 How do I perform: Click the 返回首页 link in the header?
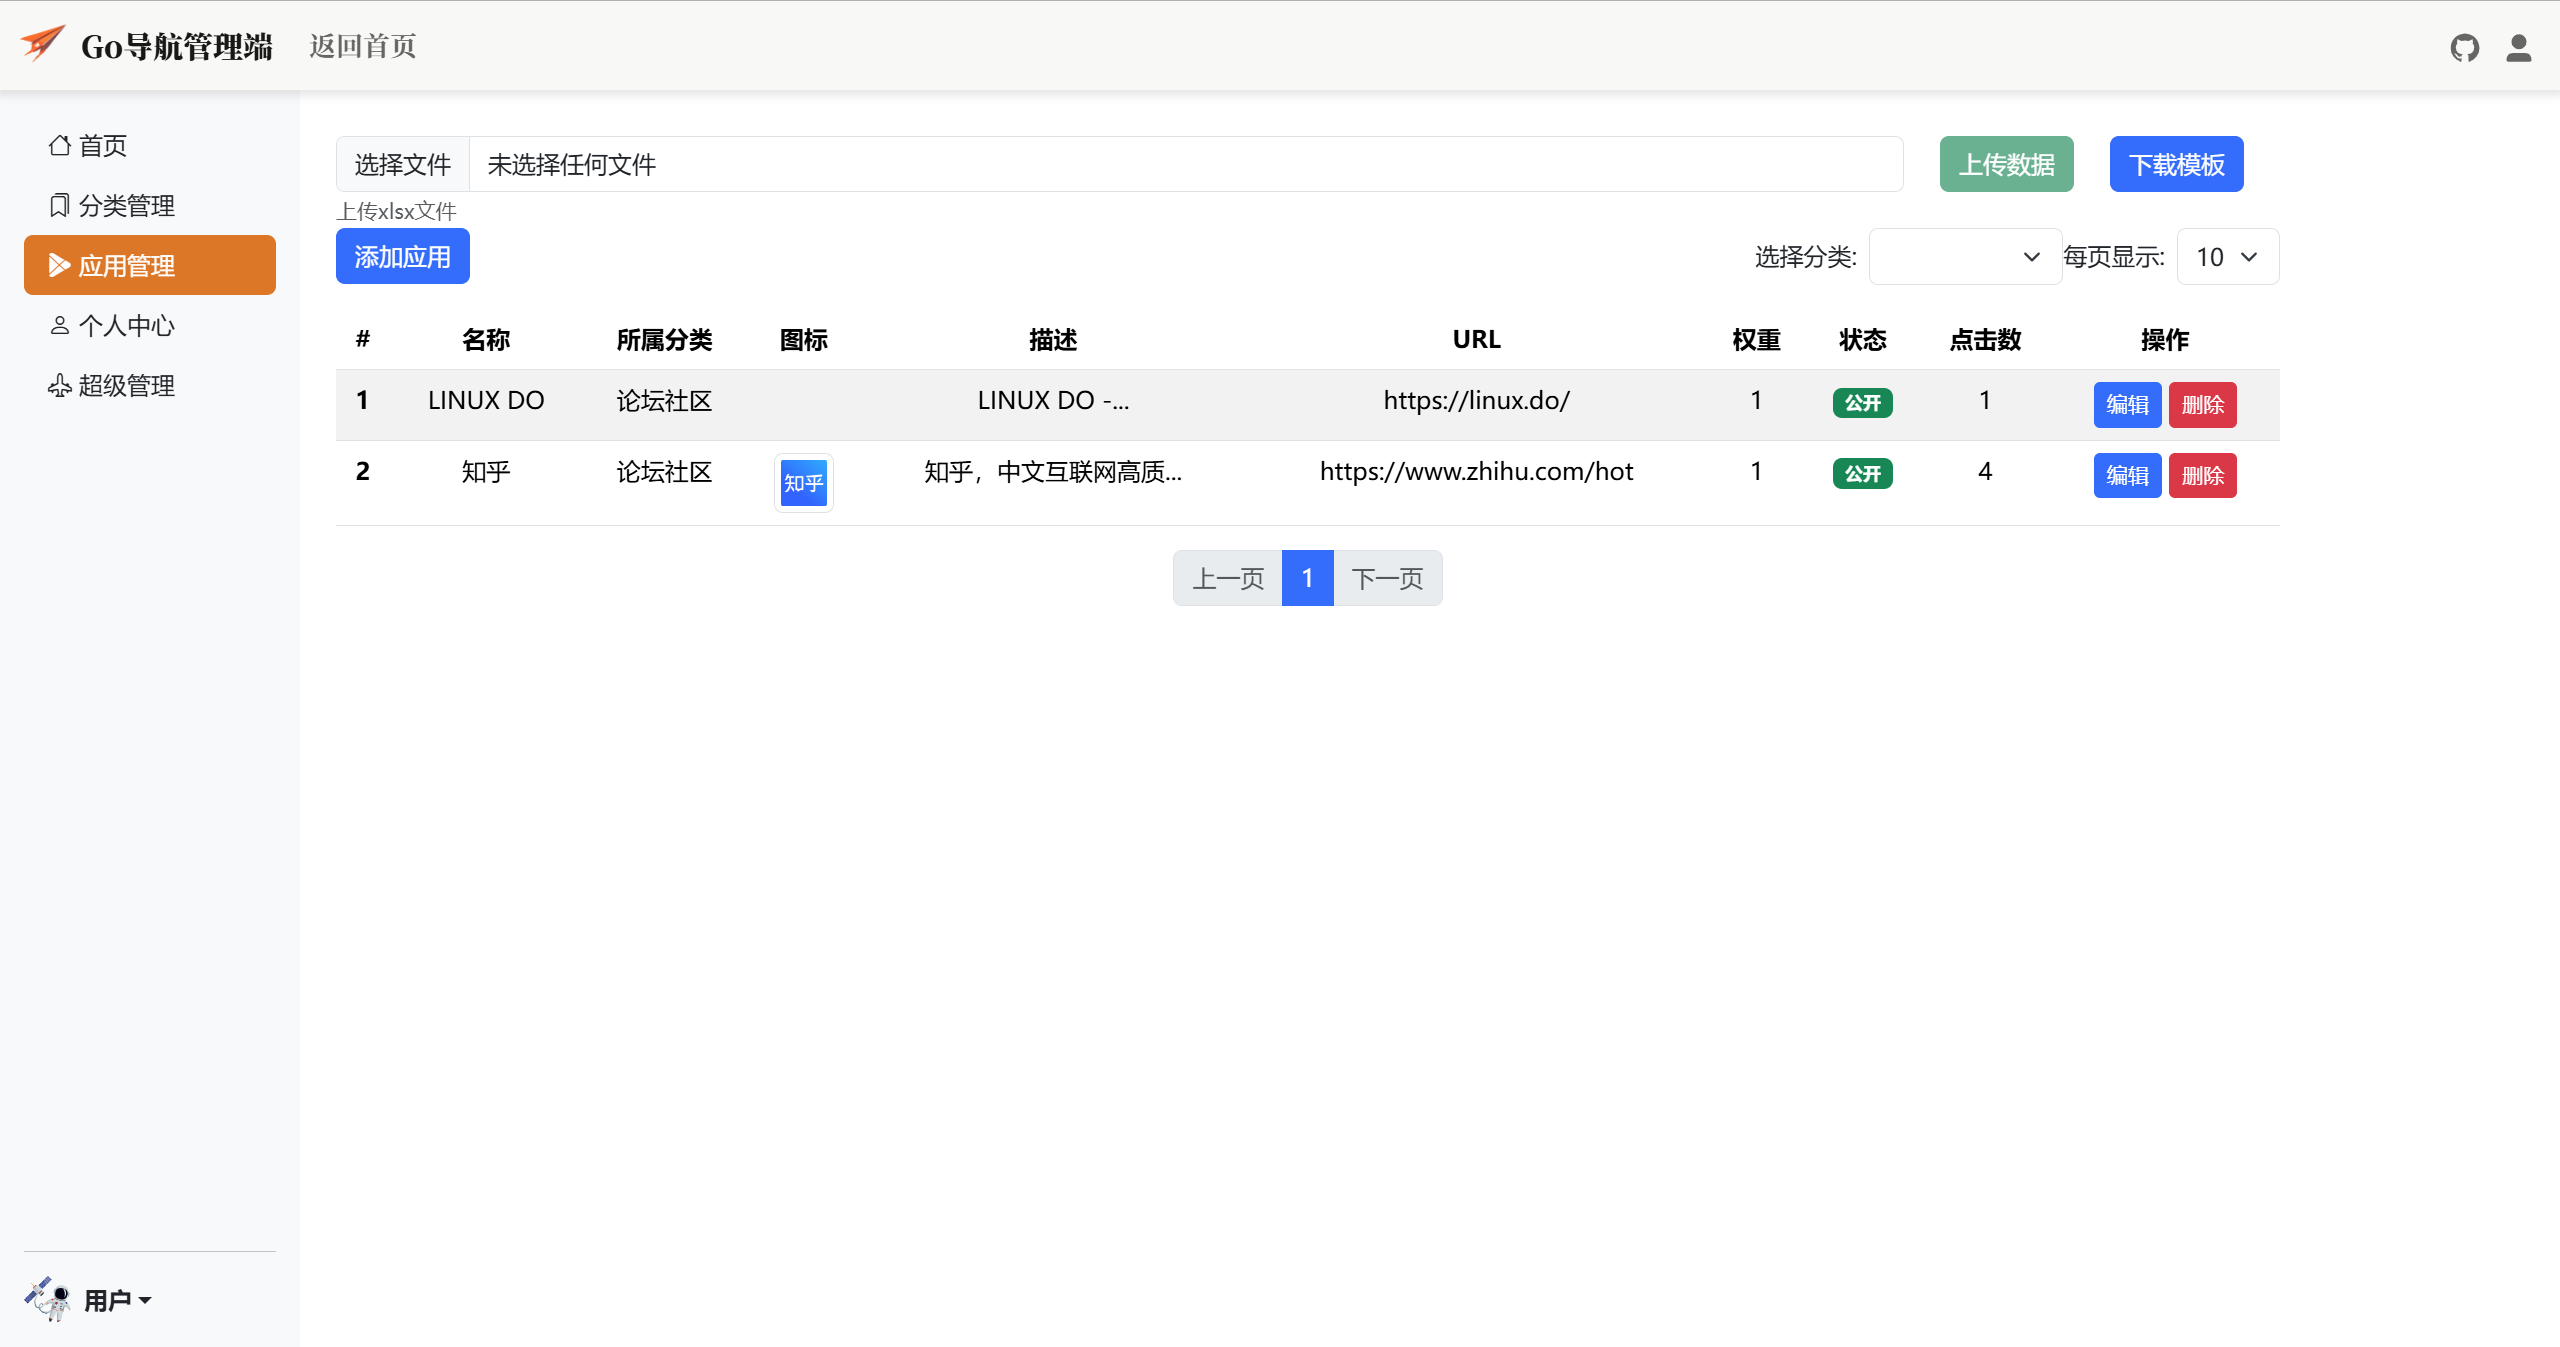(362, 46)
